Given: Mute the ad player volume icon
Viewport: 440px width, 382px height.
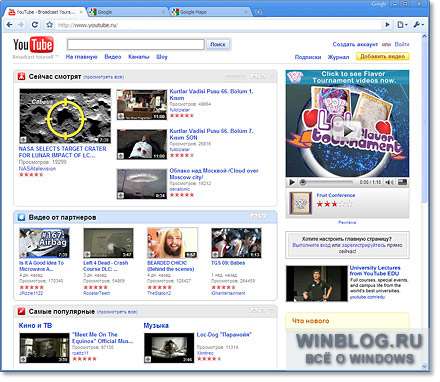Looking at the screenshot, I should coord(388,182).
